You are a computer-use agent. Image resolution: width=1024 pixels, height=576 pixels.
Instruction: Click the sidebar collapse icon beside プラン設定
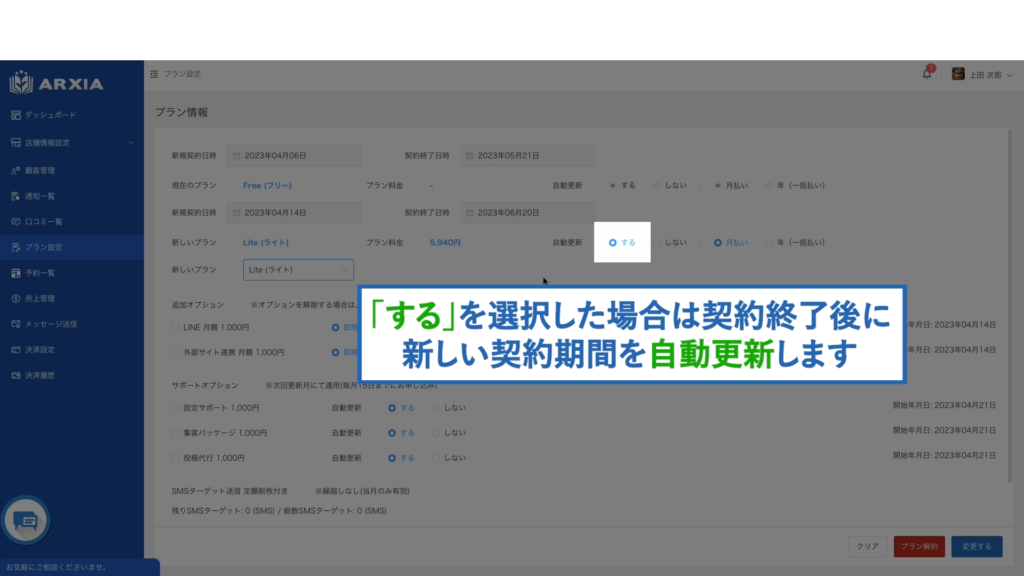coord(153,74)
